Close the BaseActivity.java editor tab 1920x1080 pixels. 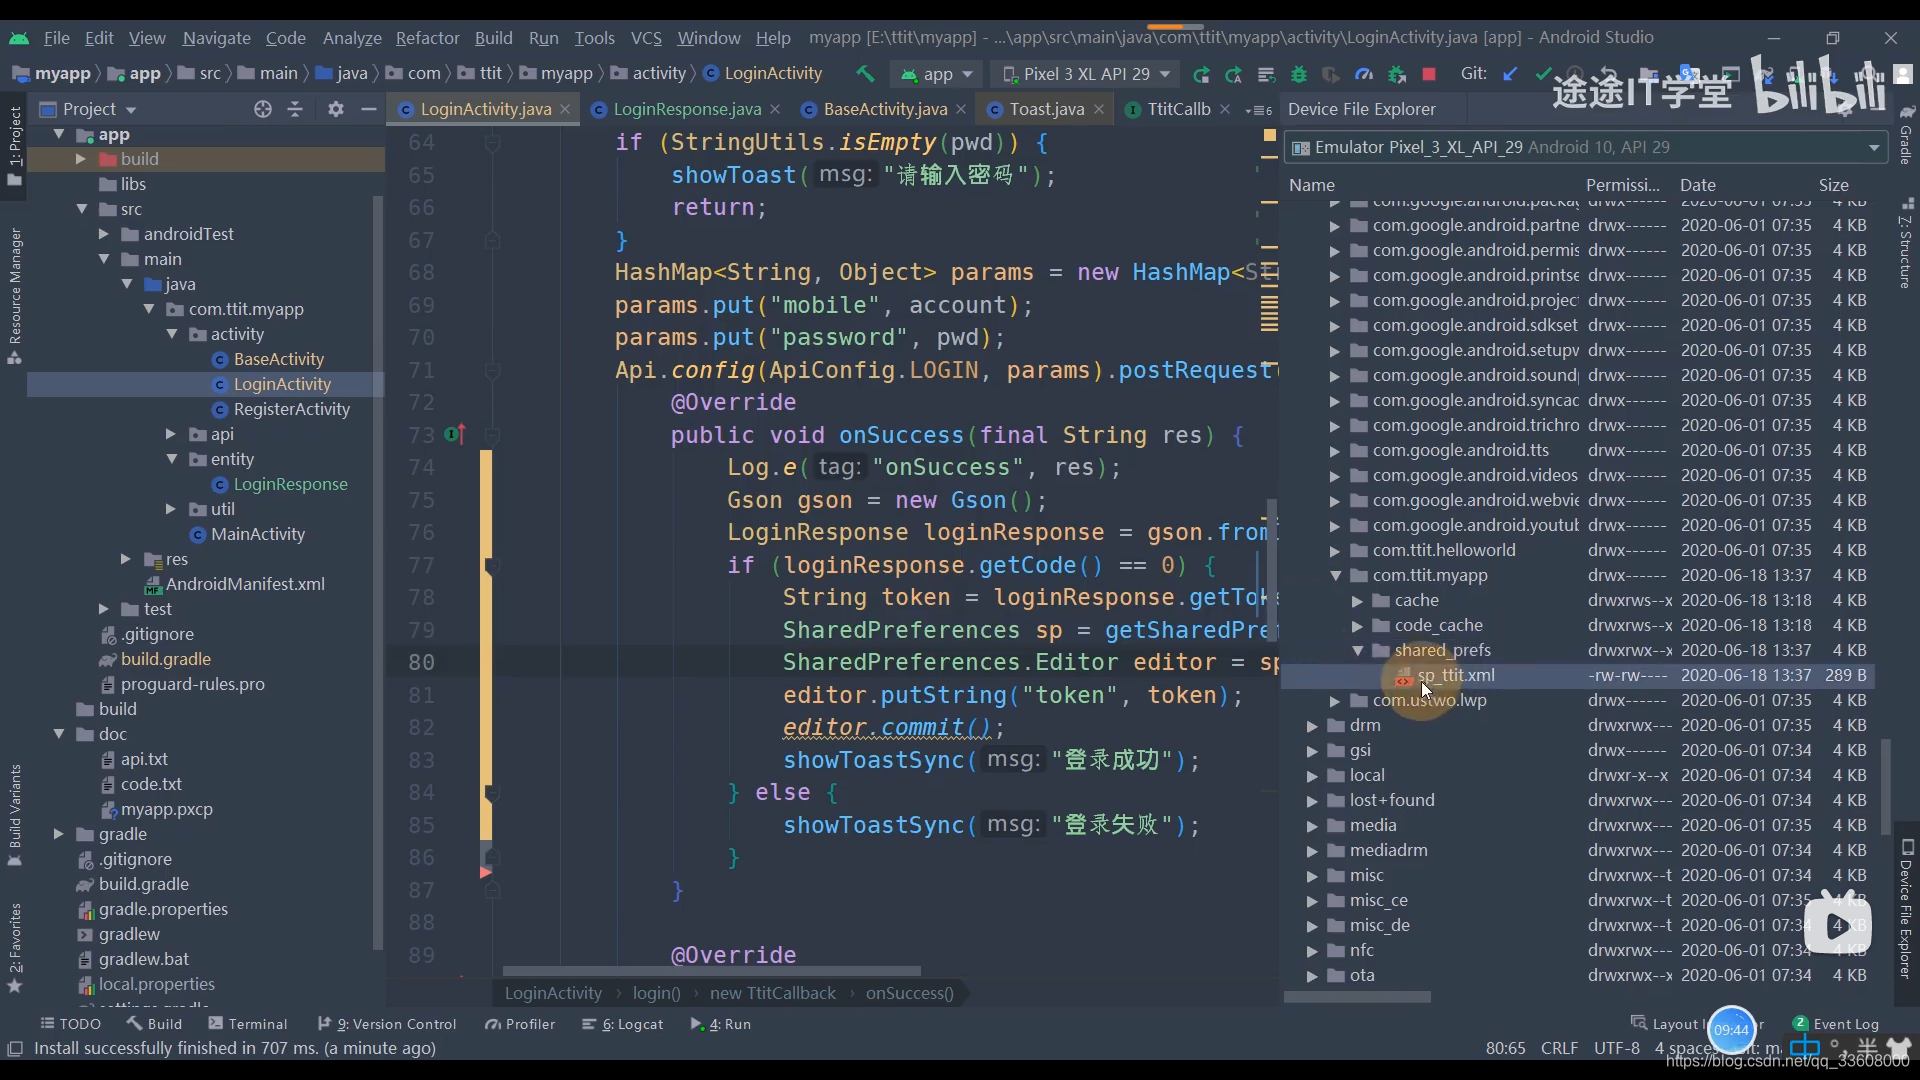point(961,109)
